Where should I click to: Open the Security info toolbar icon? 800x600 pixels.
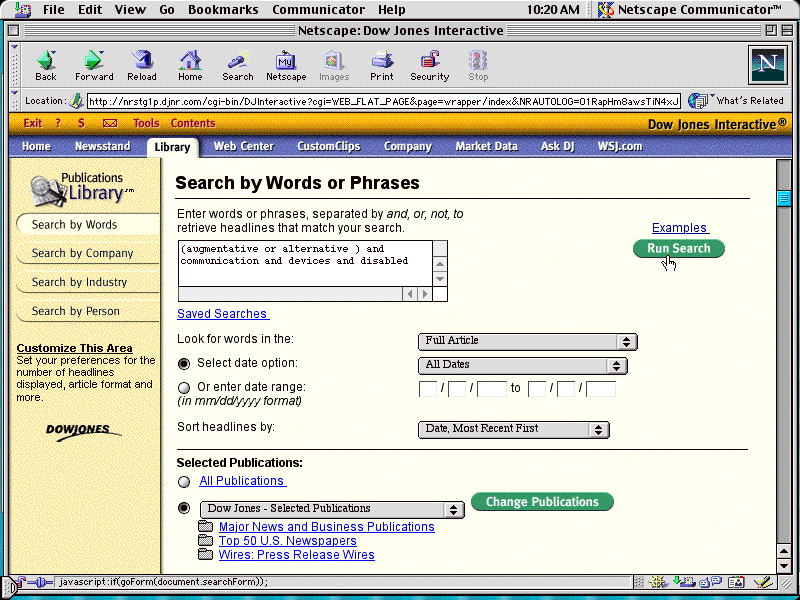tap(430, 60)
